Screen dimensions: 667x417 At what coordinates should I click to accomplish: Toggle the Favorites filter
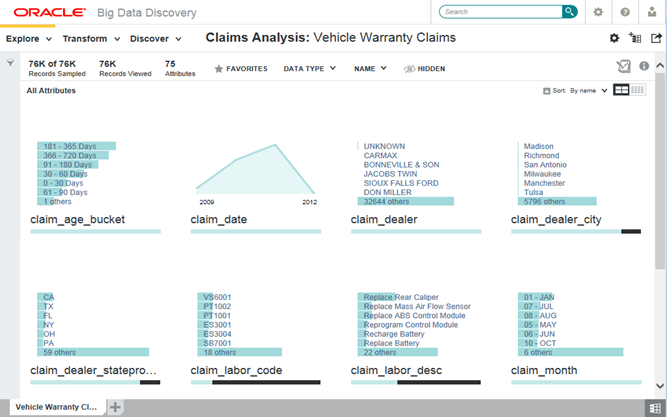(241, 69)
